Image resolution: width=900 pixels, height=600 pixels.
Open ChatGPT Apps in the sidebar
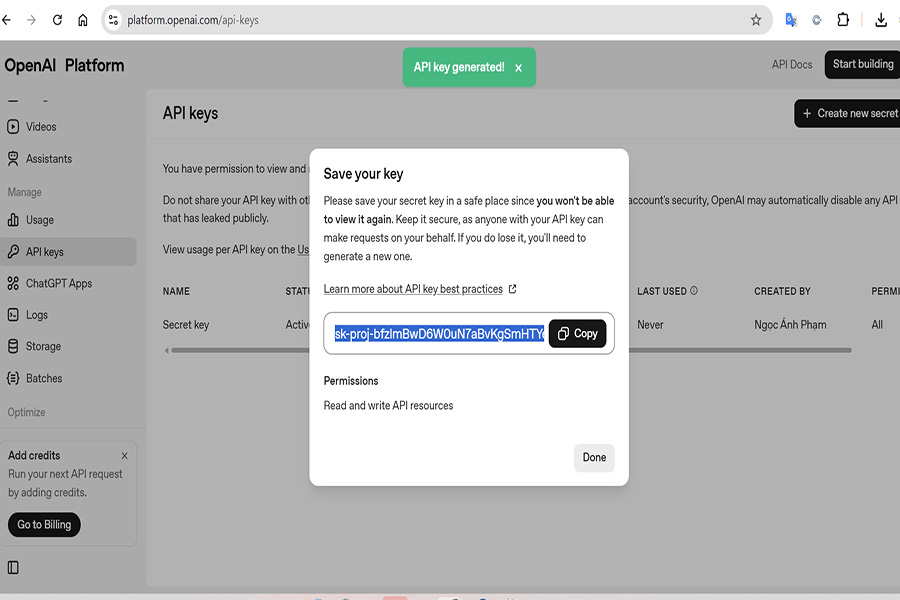58,284
